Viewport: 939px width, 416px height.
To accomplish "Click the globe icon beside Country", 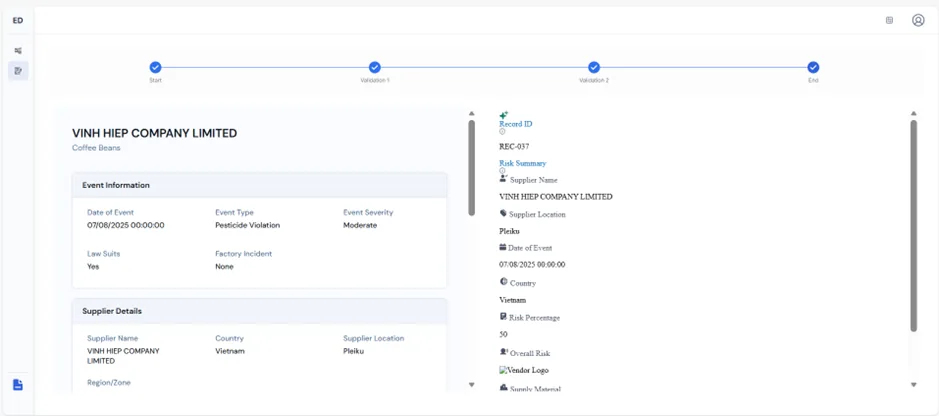I will (503, 281).
